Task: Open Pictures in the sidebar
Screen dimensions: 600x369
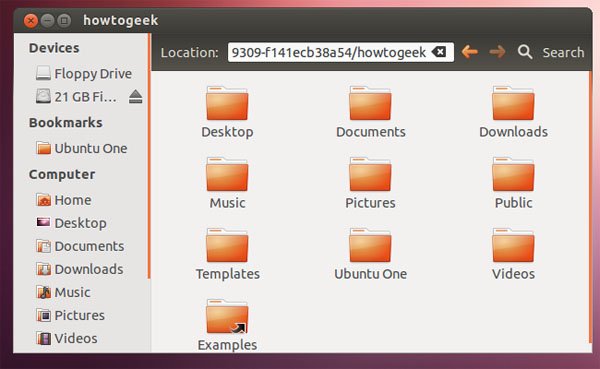Action: pyautogui.click(x=70, y=315)
